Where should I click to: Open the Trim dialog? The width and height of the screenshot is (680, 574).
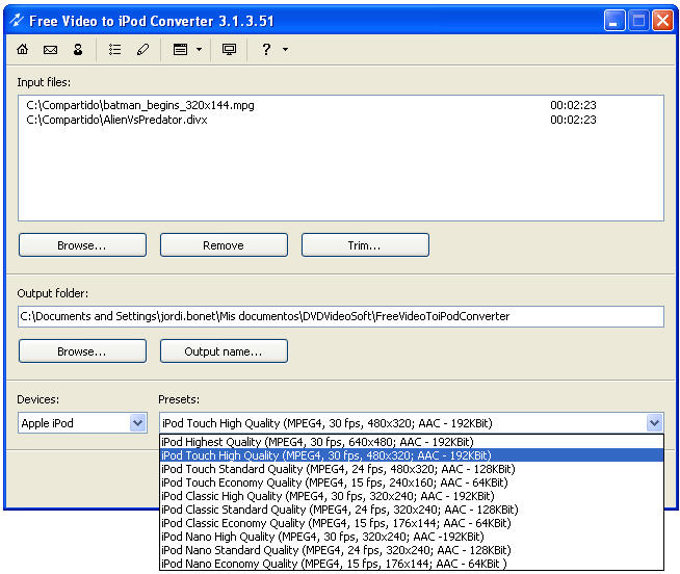(365, 245)
